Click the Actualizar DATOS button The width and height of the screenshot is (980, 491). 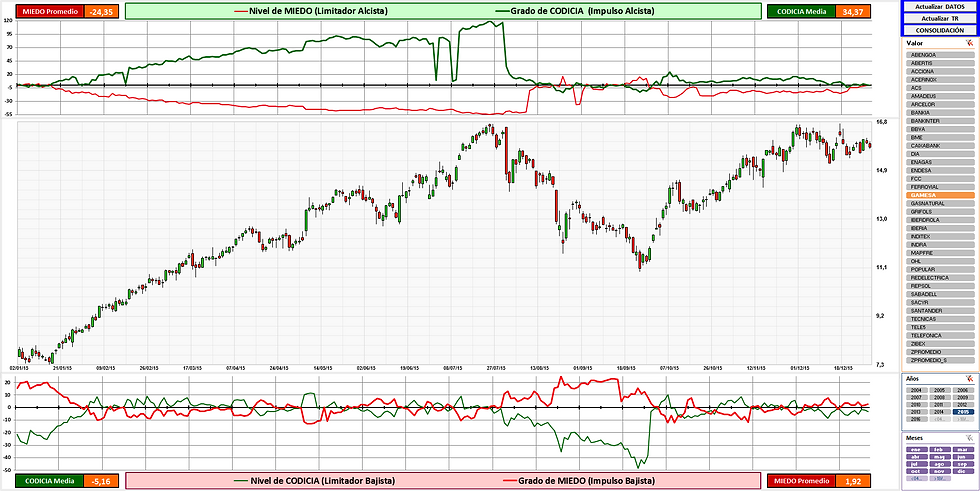(940, 6)
